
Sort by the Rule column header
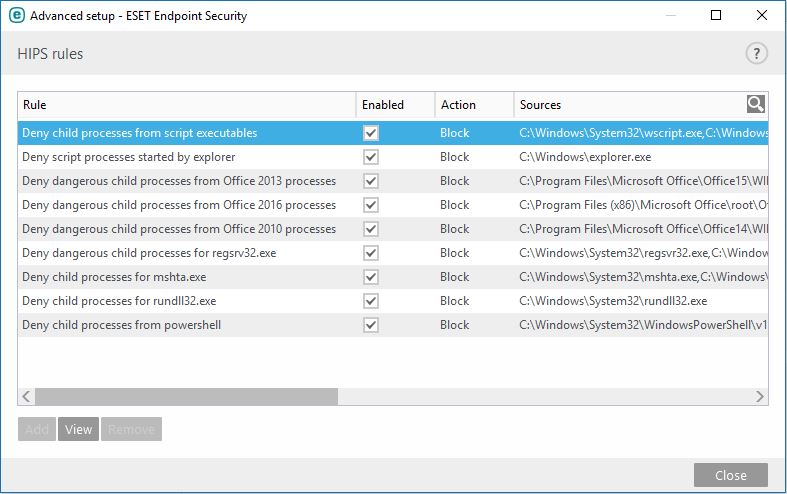186,105
